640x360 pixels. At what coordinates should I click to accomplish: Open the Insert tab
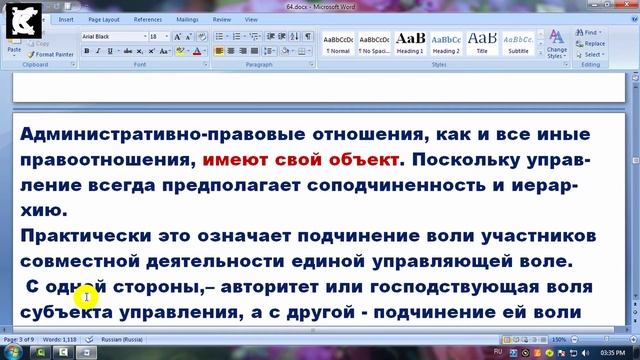click(x=66, y=20)
